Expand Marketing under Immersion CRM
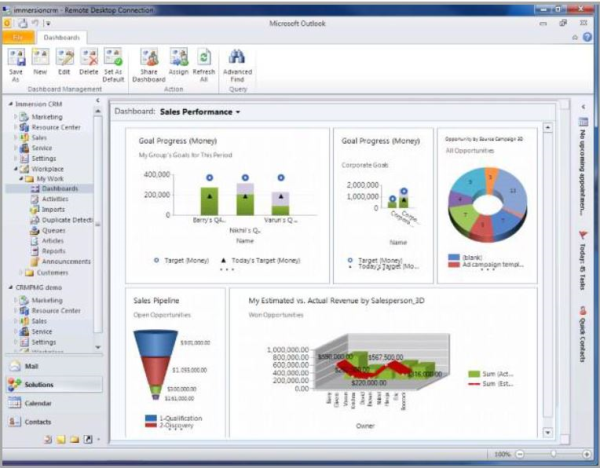600x468 pixels. coord(16,116)
